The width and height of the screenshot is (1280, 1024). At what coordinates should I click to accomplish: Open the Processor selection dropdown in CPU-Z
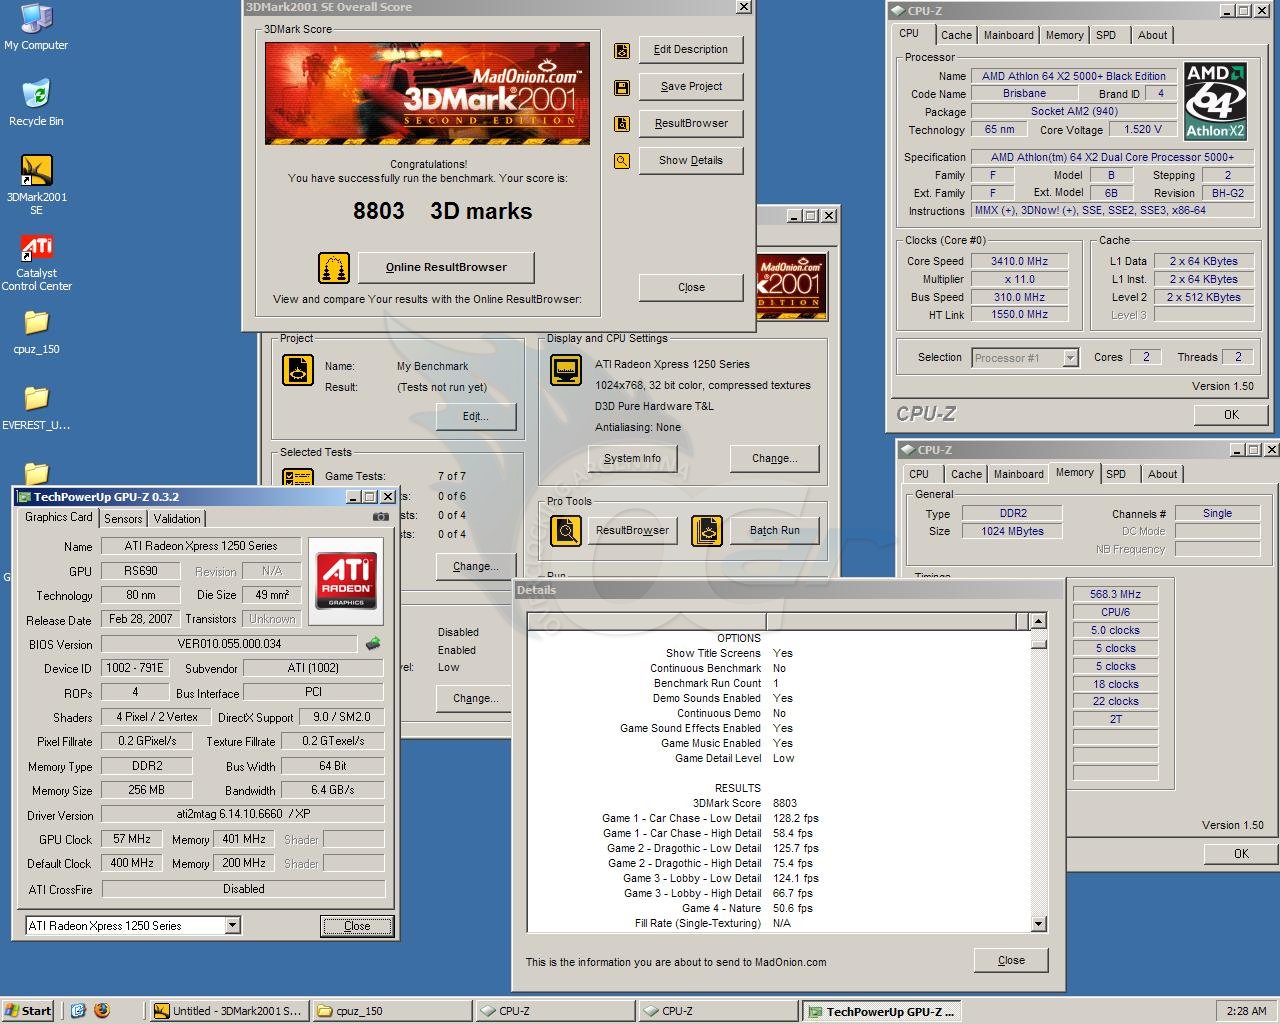point(1070,358)
